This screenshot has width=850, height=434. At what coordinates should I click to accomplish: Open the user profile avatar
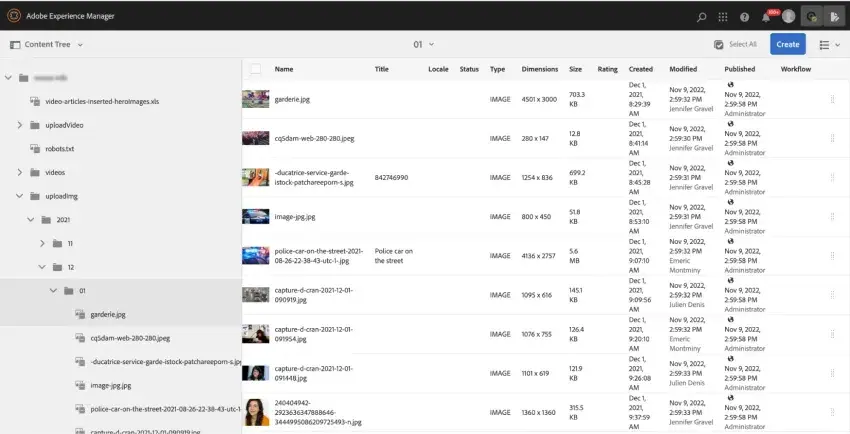788,16
